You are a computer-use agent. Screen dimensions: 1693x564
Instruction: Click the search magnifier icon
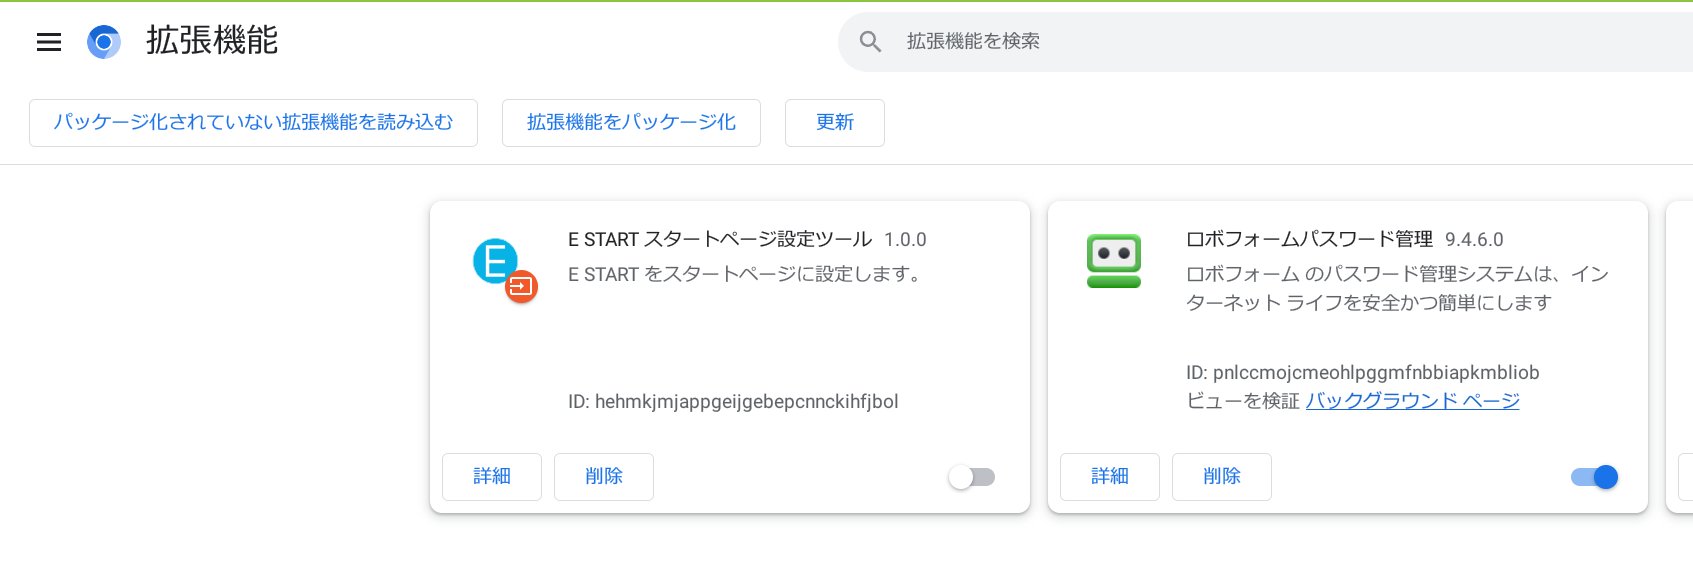870,42
